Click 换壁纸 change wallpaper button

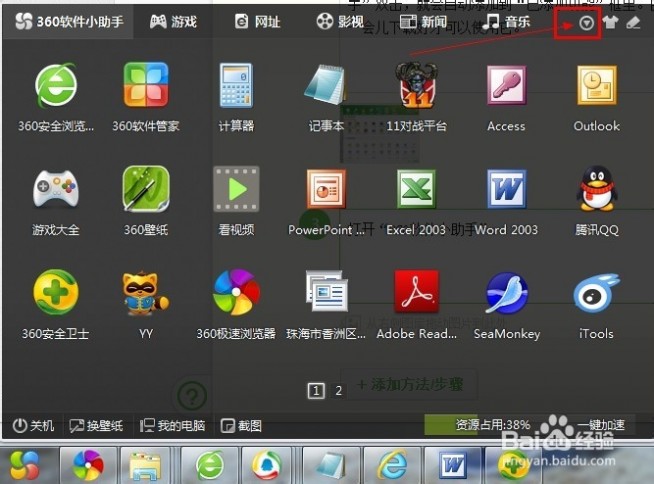(96, 426)
